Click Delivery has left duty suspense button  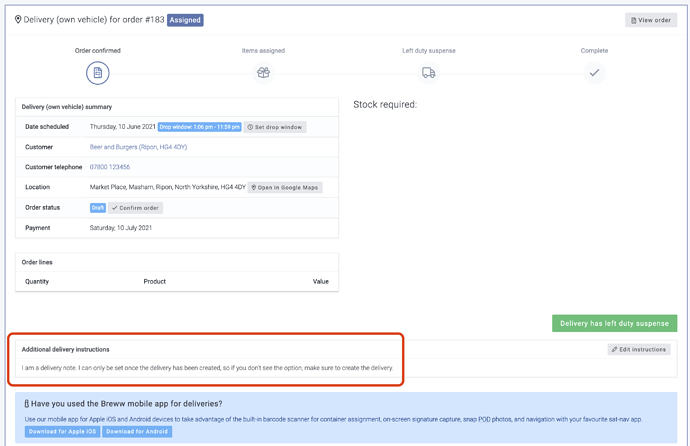pyautogui.click(x=614, y=323)
